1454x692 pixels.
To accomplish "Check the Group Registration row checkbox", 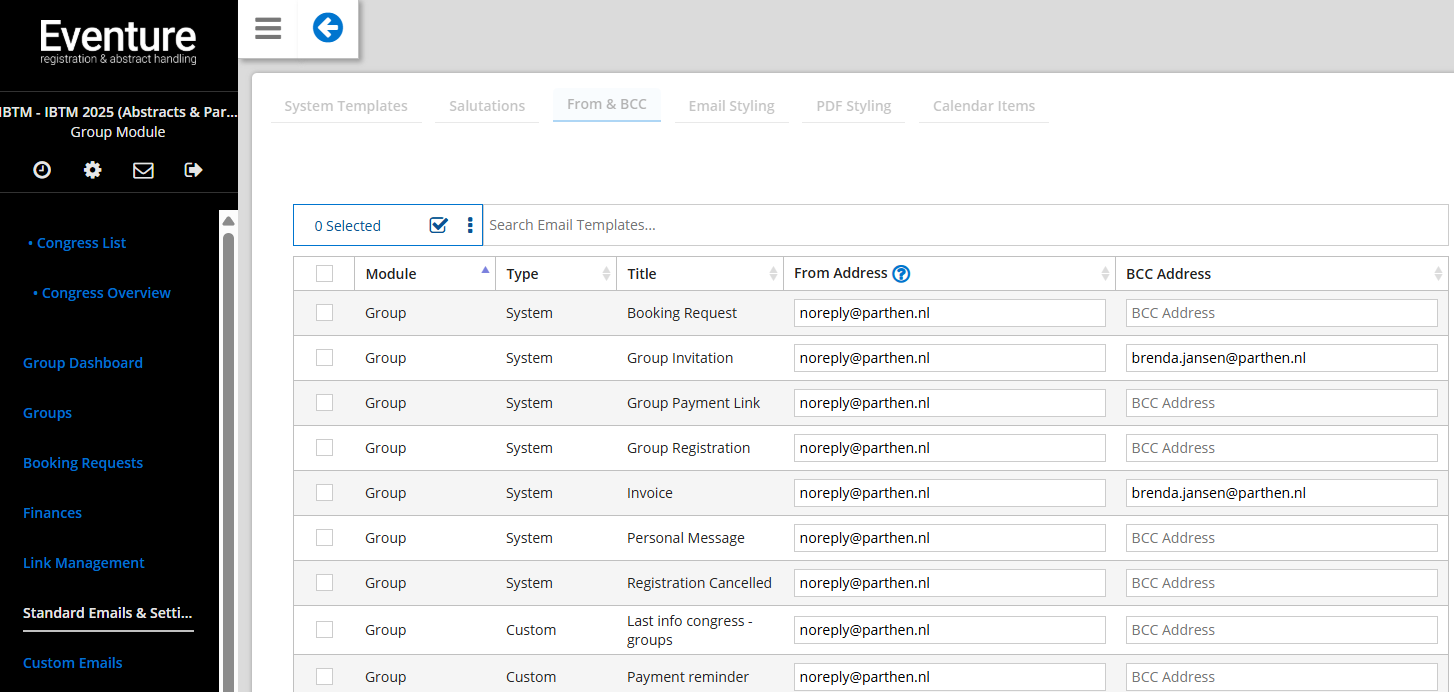I will pos(324,447).
